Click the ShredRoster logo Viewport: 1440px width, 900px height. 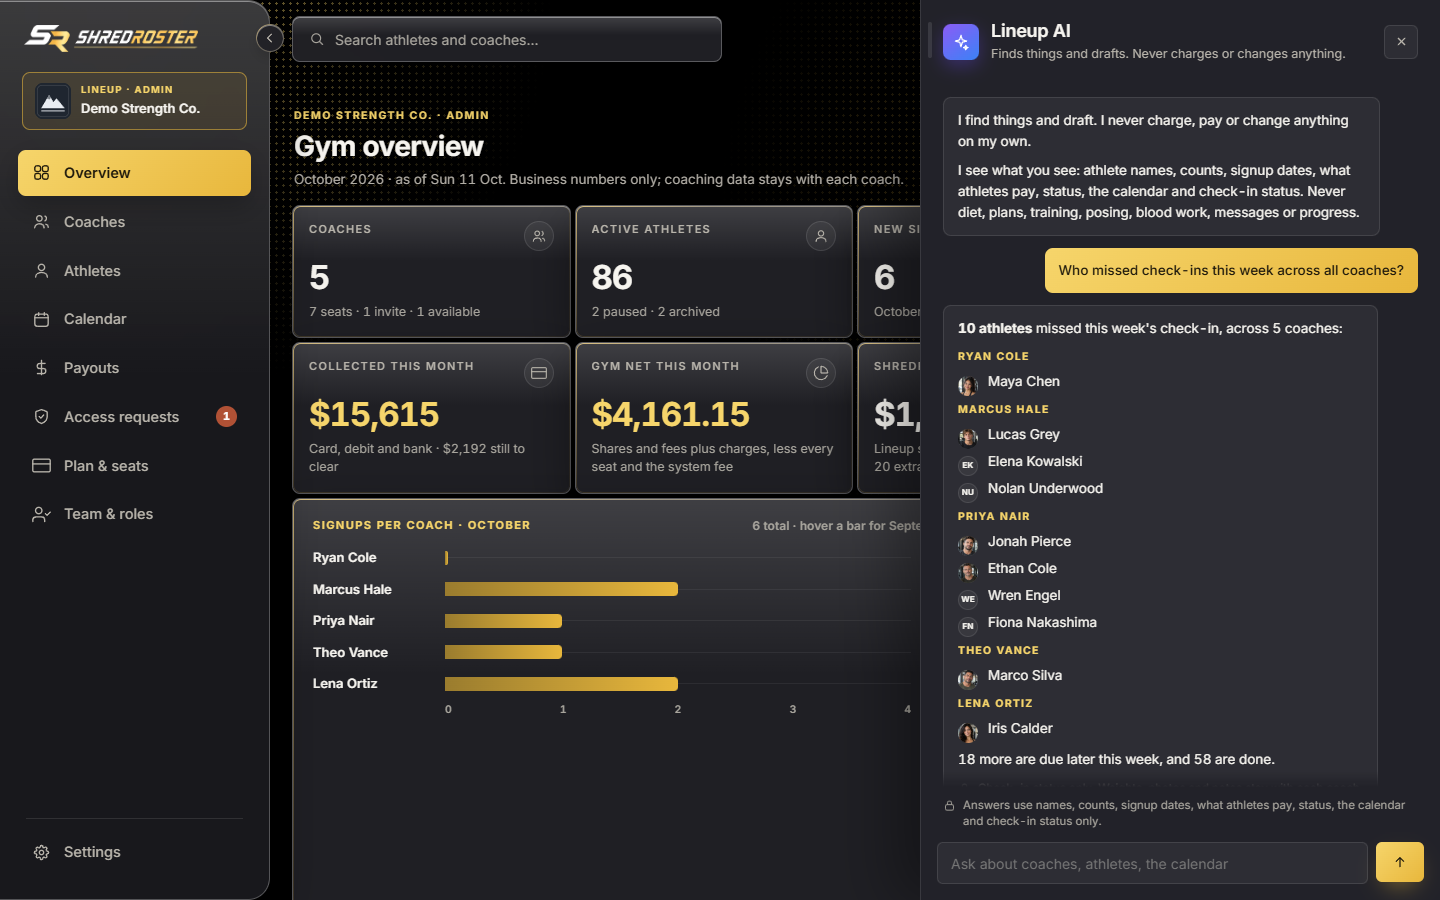(111, 38)
